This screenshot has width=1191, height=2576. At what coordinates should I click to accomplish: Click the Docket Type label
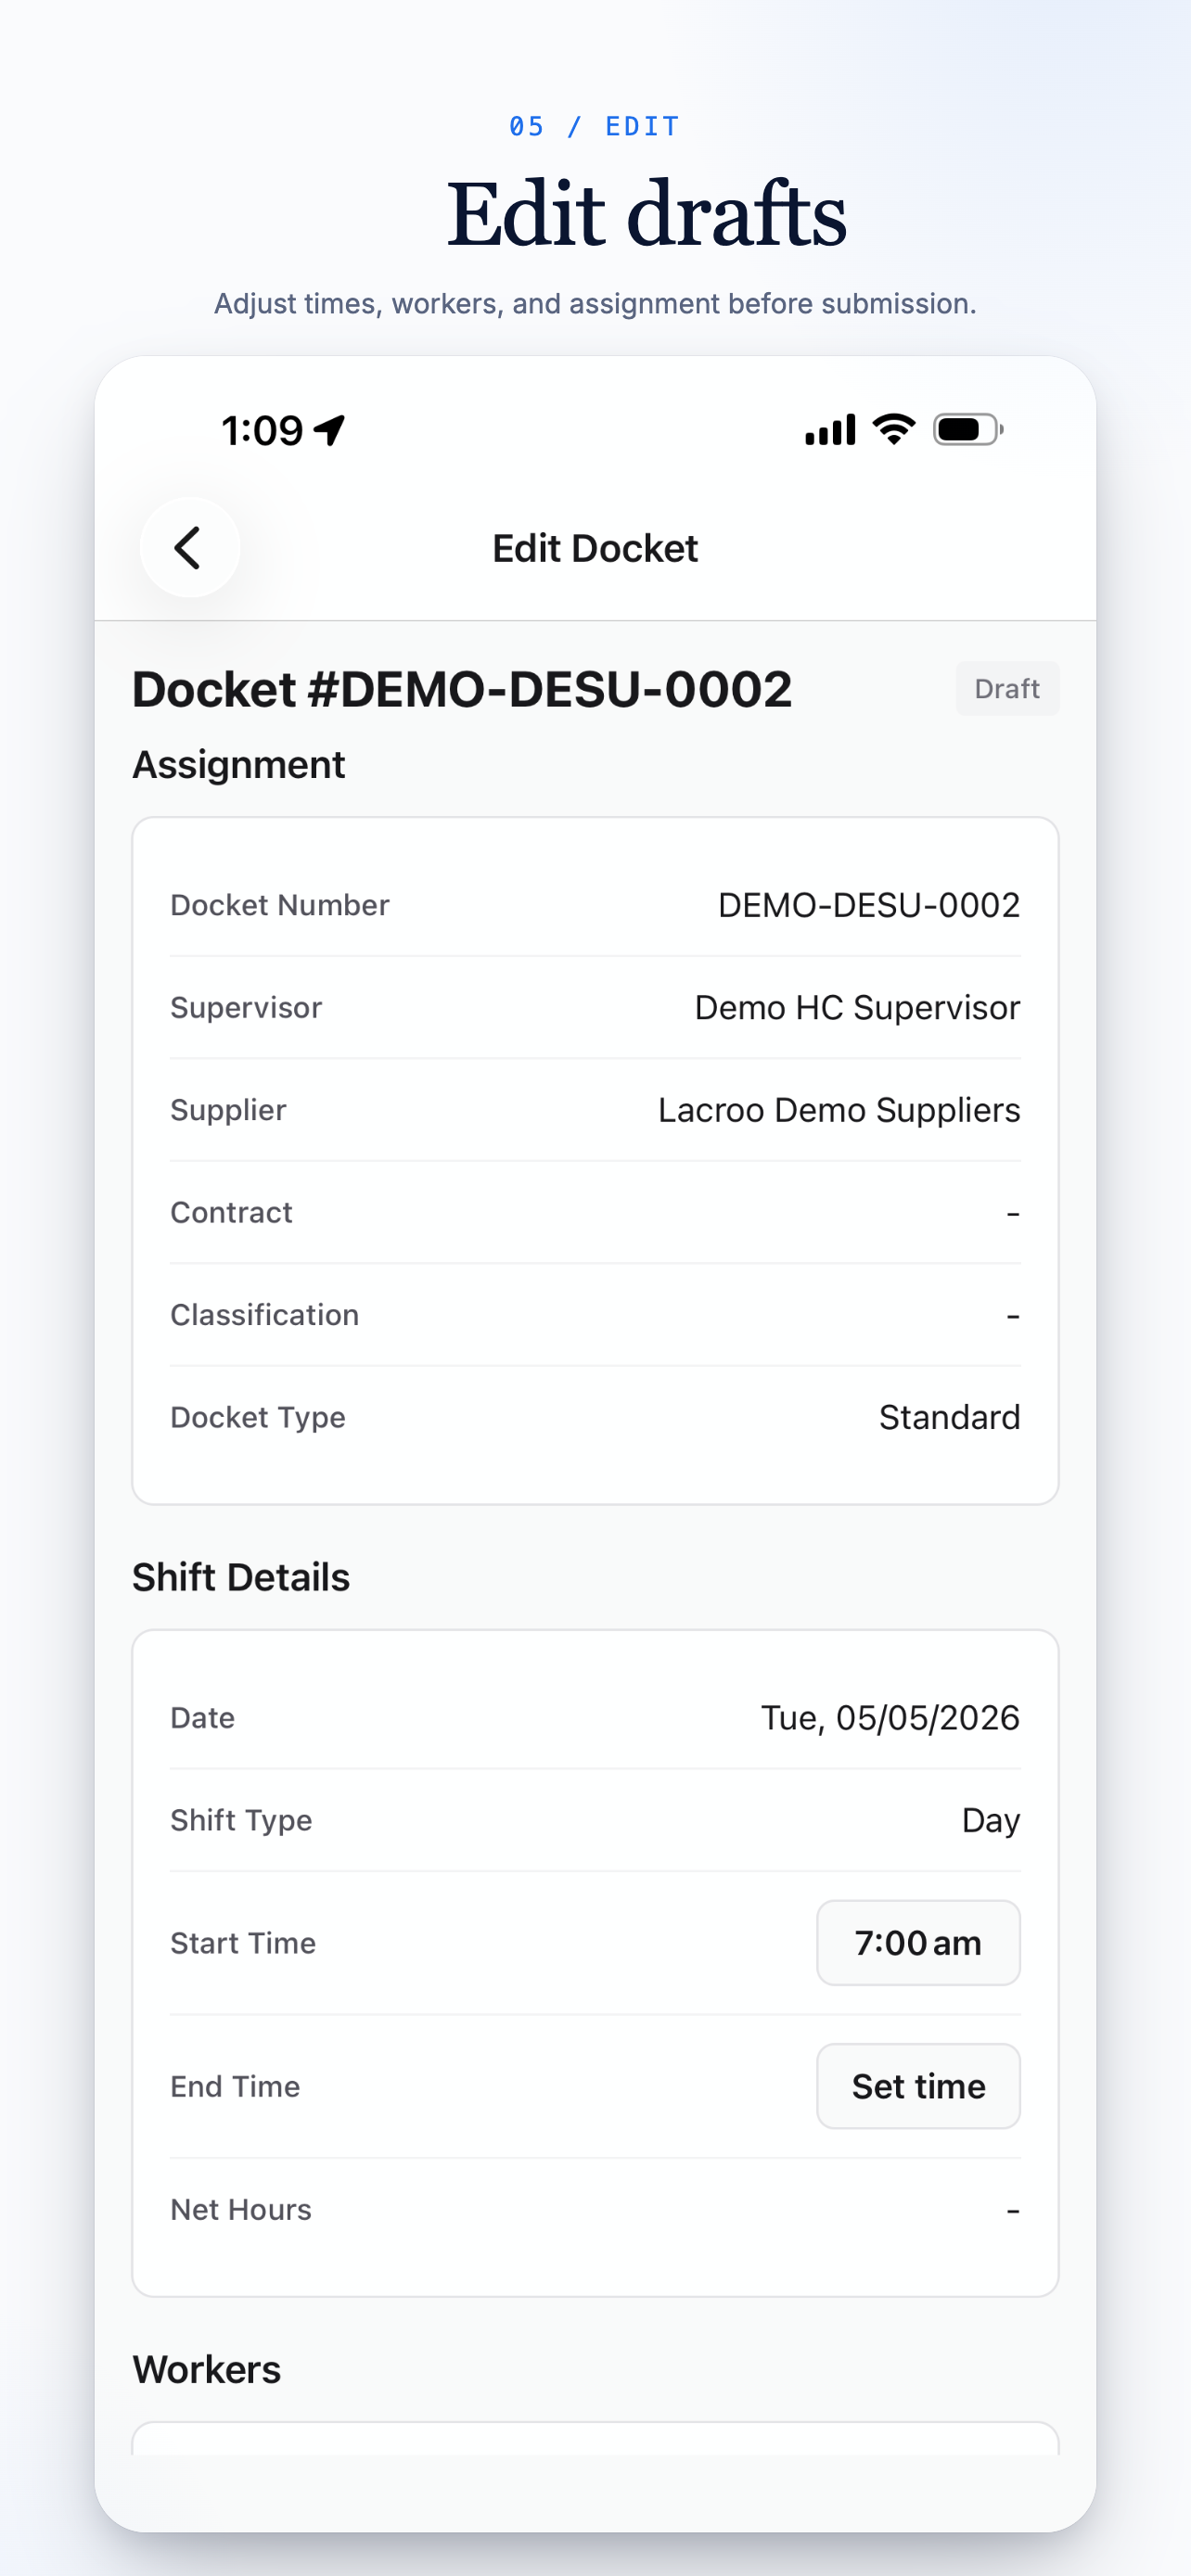click(x=258, y=1417)
